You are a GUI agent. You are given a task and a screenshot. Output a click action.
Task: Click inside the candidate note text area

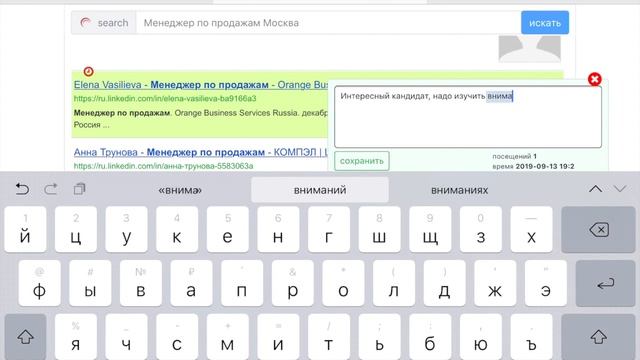click(x=468, y=117)
